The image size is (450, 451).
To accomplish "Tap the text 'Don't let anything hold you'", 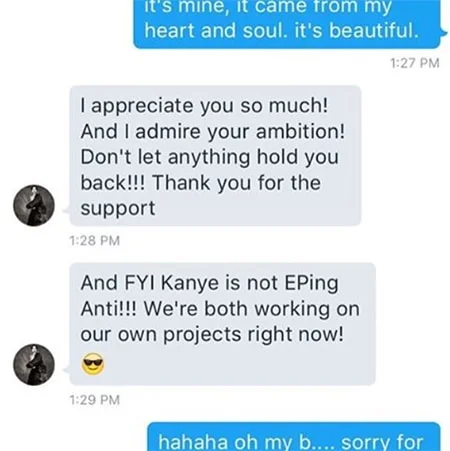I will (x=210, y=157).
